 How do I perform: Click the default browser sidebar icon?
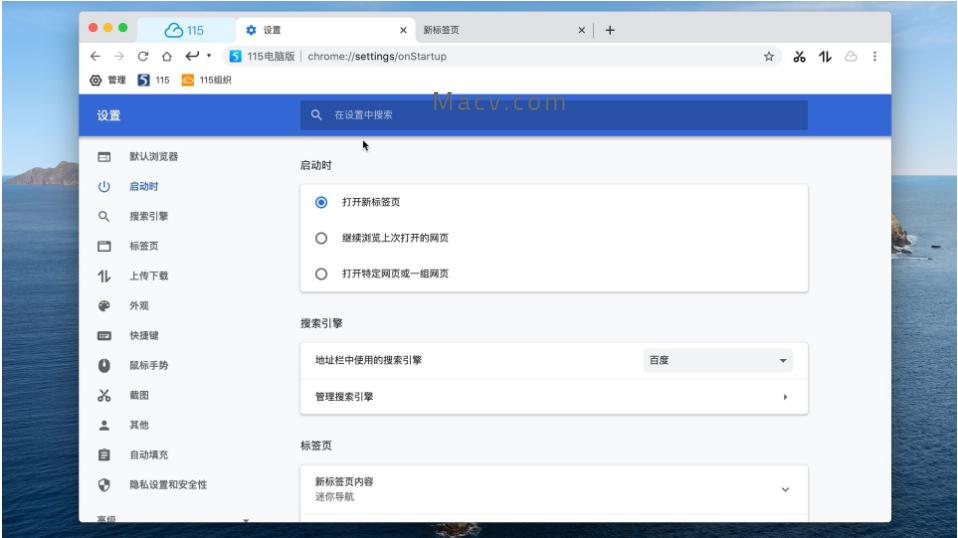point(104,157)
